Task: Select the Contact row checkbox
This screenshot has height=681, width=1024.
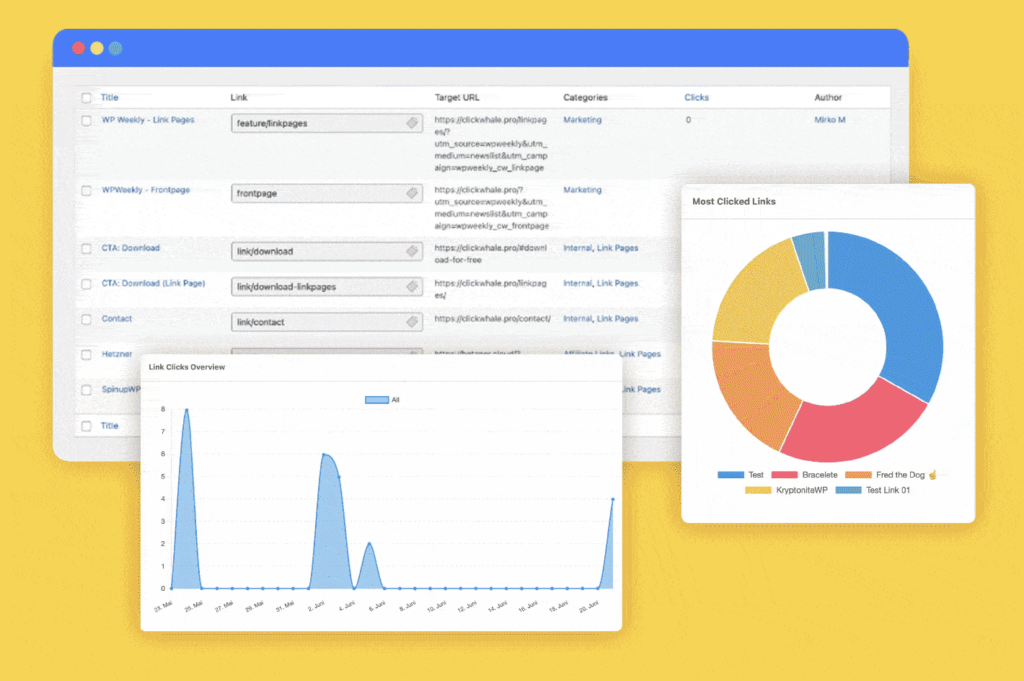Action: 86,319
